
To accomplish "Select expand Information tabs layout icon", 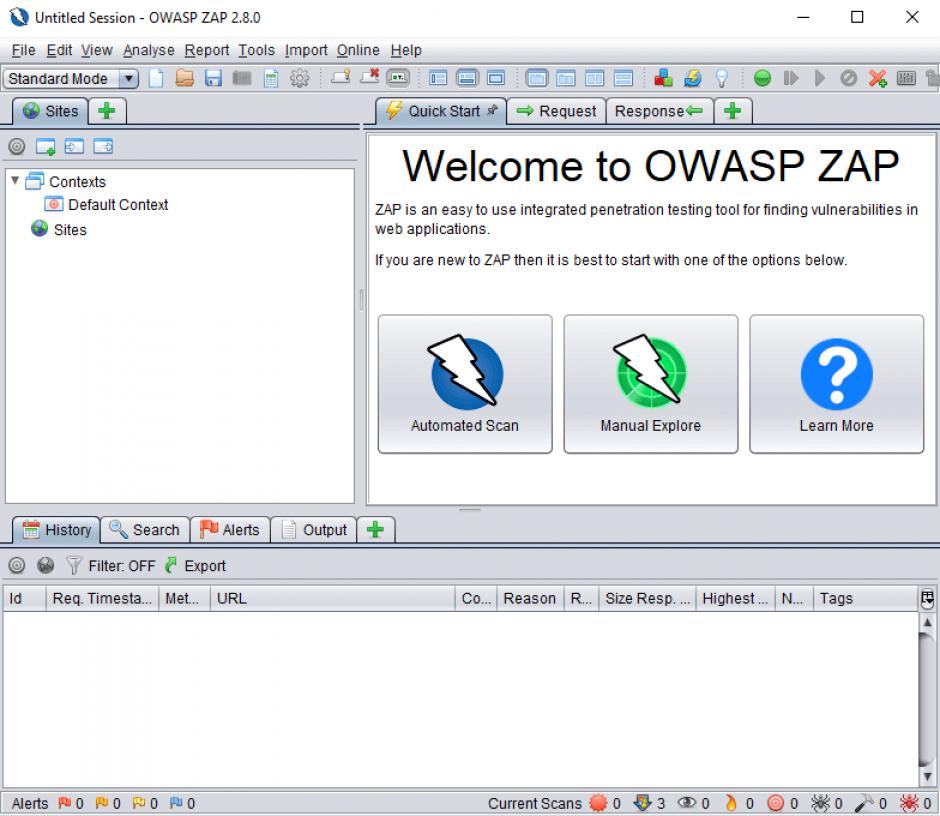I will 467,79.
